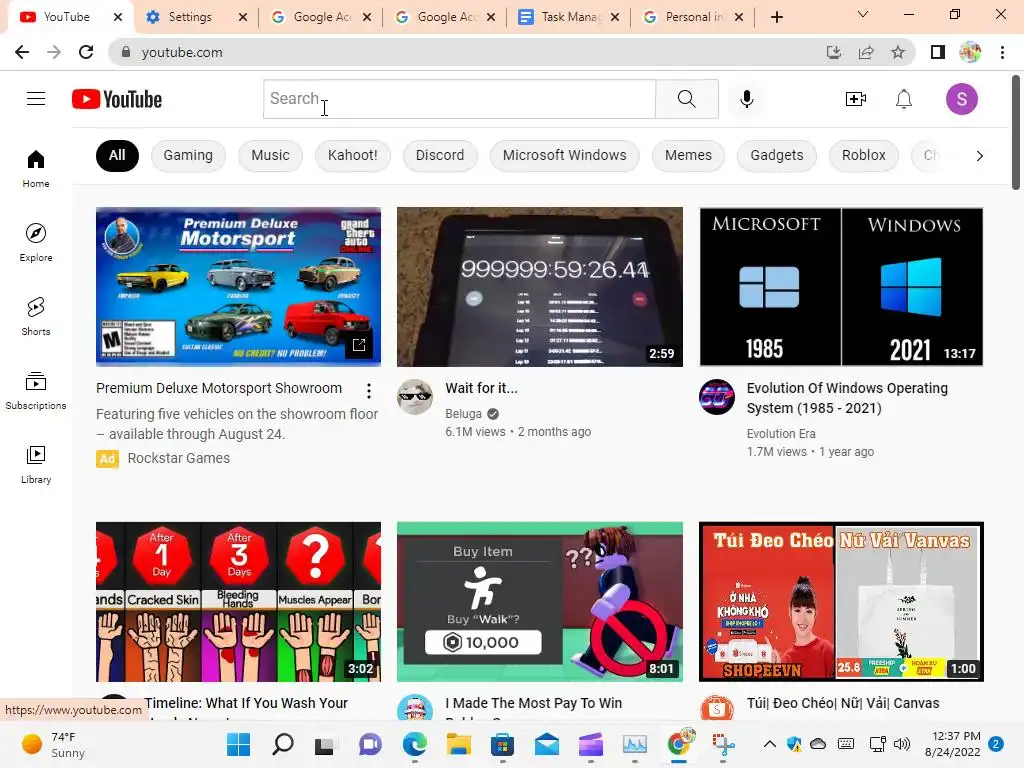Click the search magnifier button
This screenshot has width=1024, height=768.
[686, 99]
